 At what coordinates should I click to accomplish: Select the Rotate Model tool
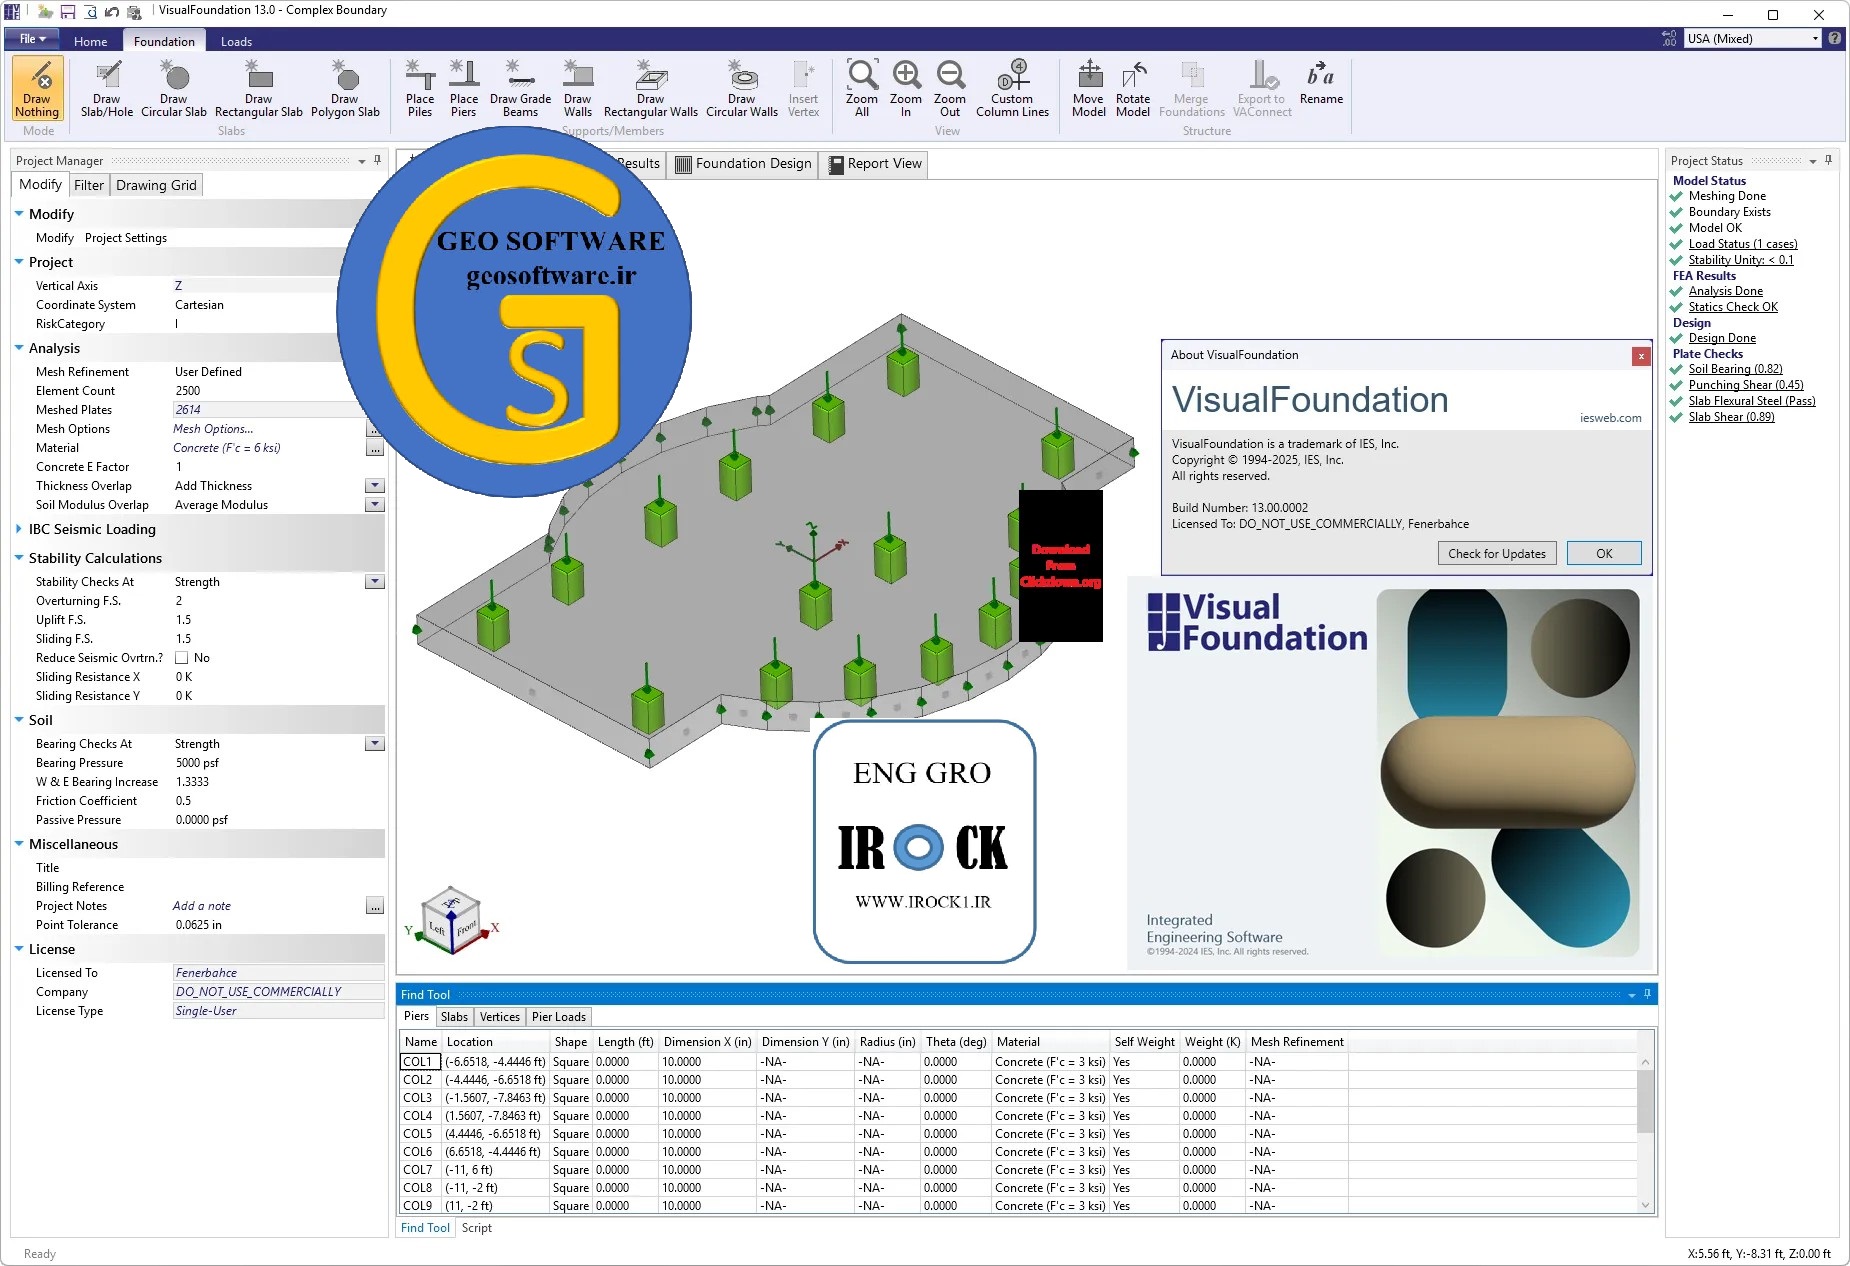1132,89
